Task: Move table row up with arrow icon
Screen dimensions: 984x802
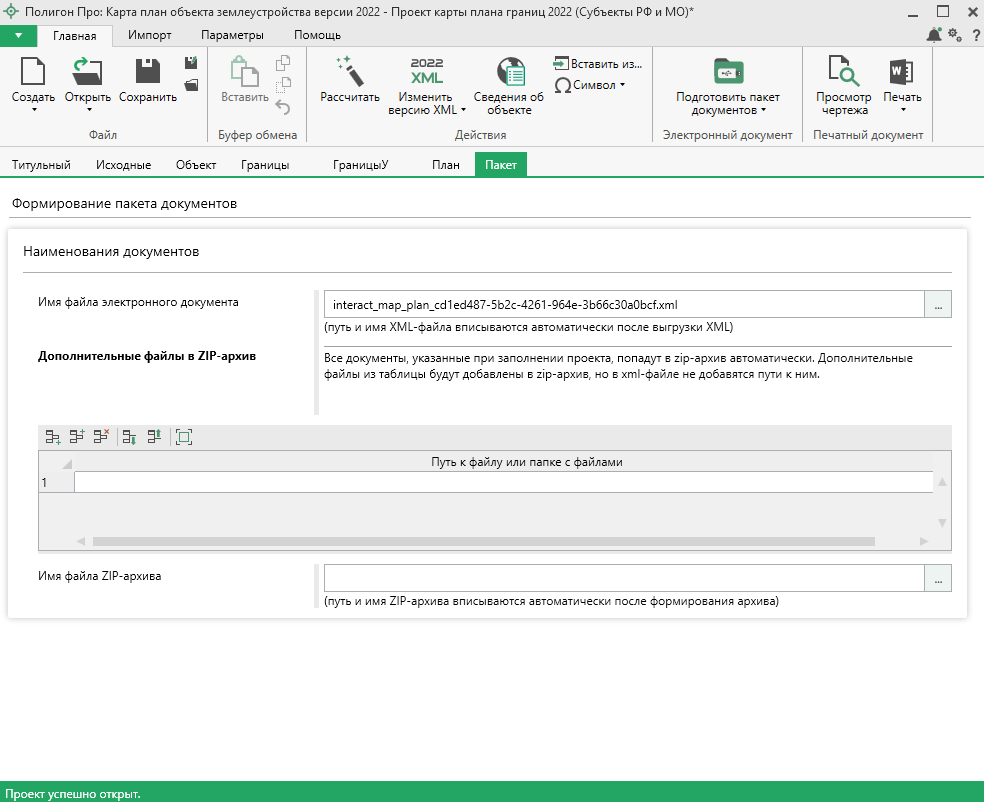Action: pos(154,436)
